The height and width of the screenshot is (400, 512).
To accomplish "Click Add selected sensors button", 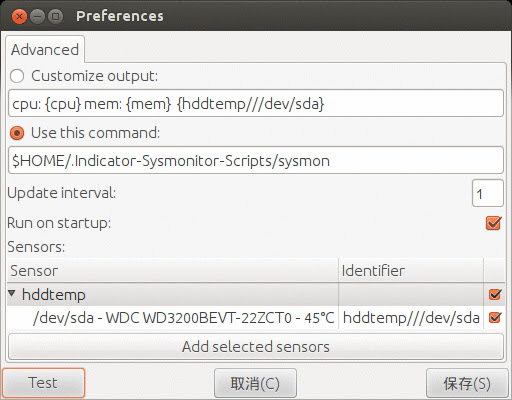I will click(x=256, y=347).
